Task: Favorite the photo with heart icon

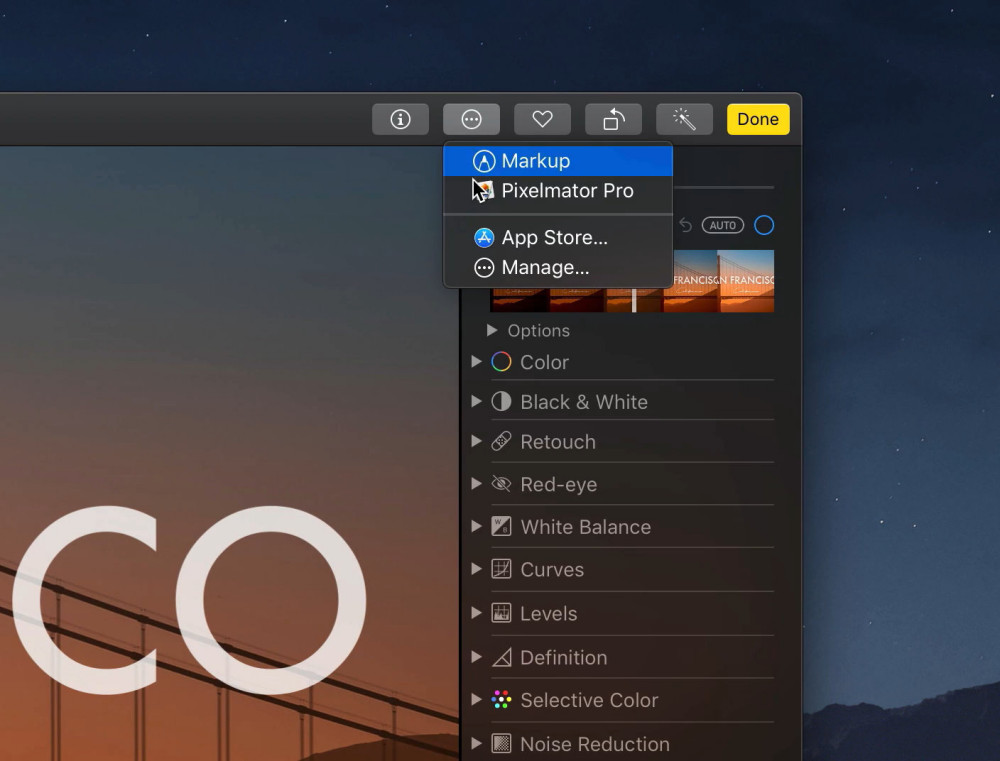Action: tap(542, 119)
